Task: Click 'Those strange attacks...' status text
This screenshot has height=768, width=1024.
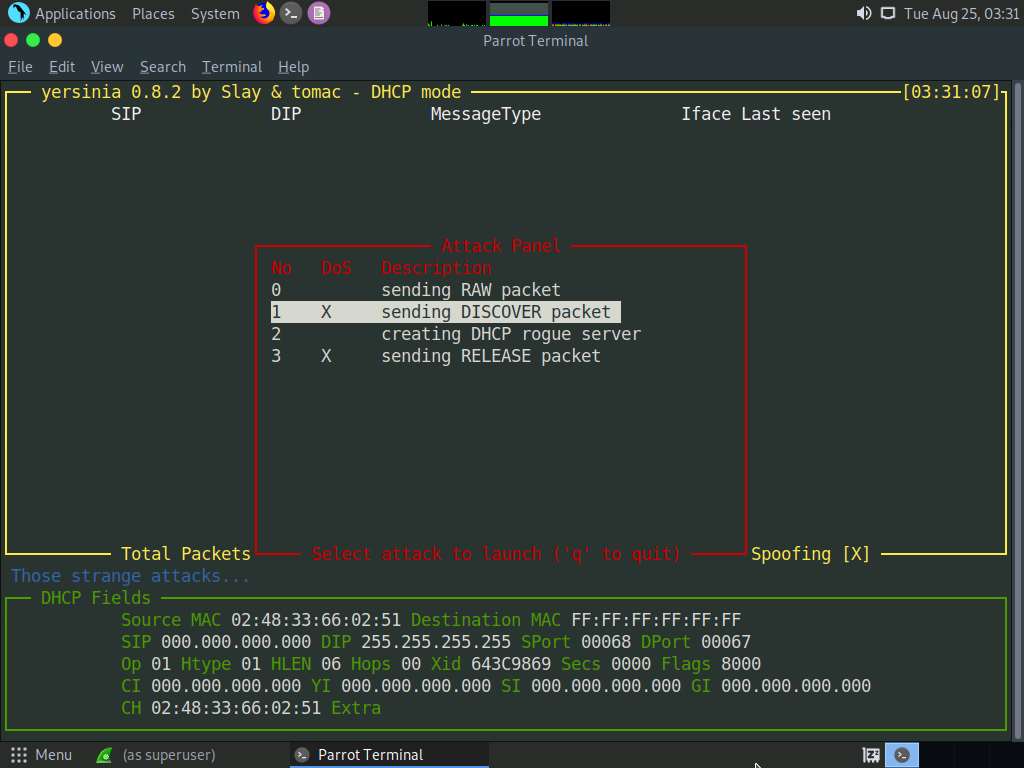Action: (x=130, y=576)
